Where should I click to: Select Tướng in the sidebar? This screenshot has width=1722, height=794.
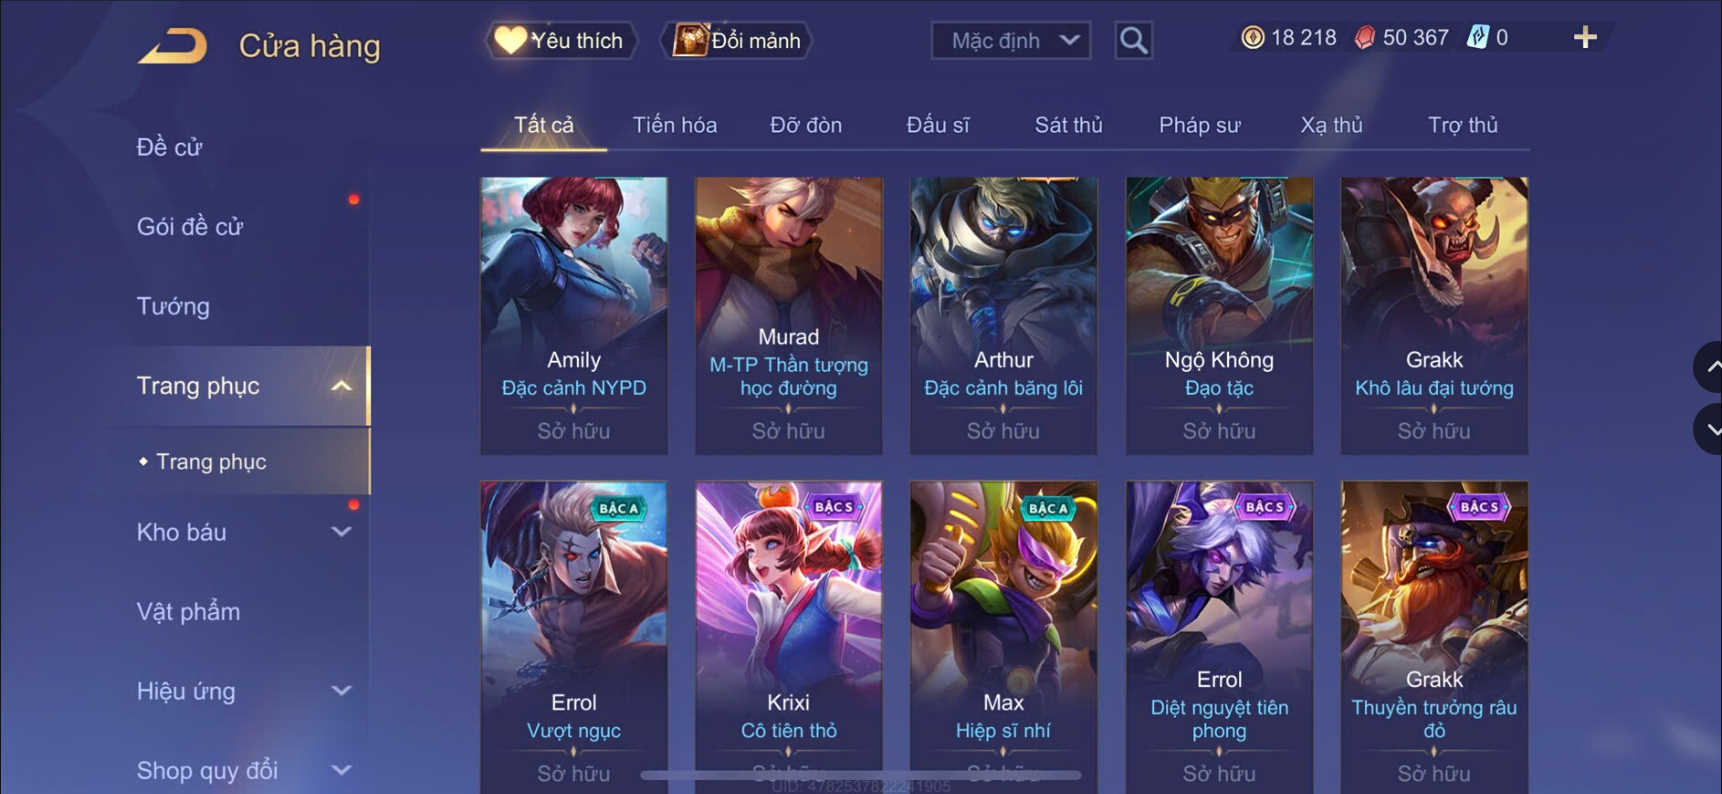coord(173,306)
